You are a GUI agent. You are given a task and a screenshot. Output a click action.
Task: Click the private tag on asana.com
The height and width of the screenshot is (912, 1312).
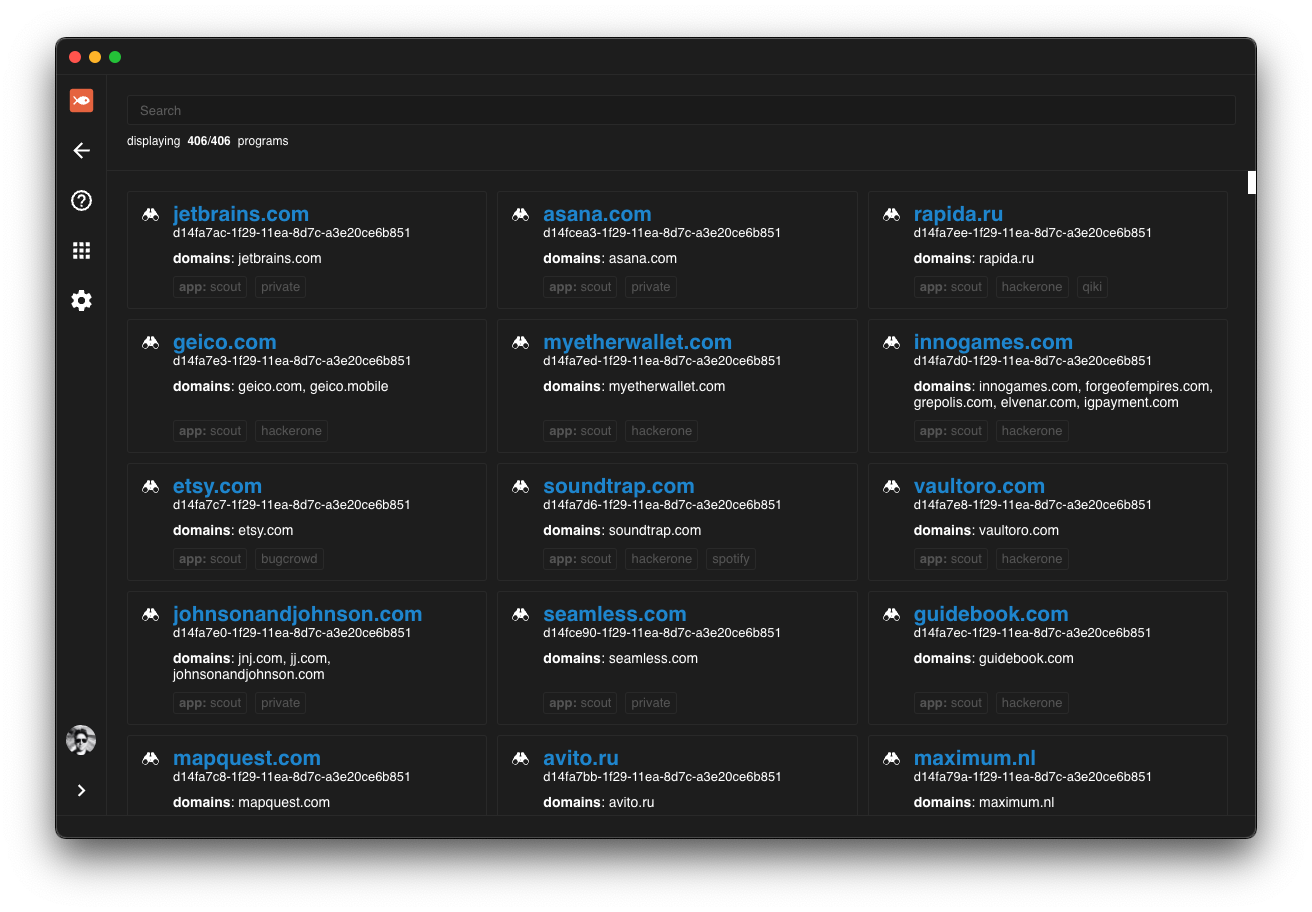point(651,287)
